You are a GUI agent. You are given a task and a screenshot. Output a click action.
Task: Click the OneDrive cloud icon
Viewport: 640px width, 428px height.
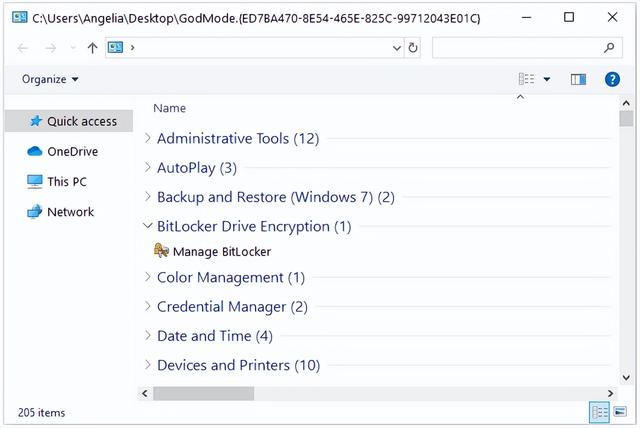point(35,151)
